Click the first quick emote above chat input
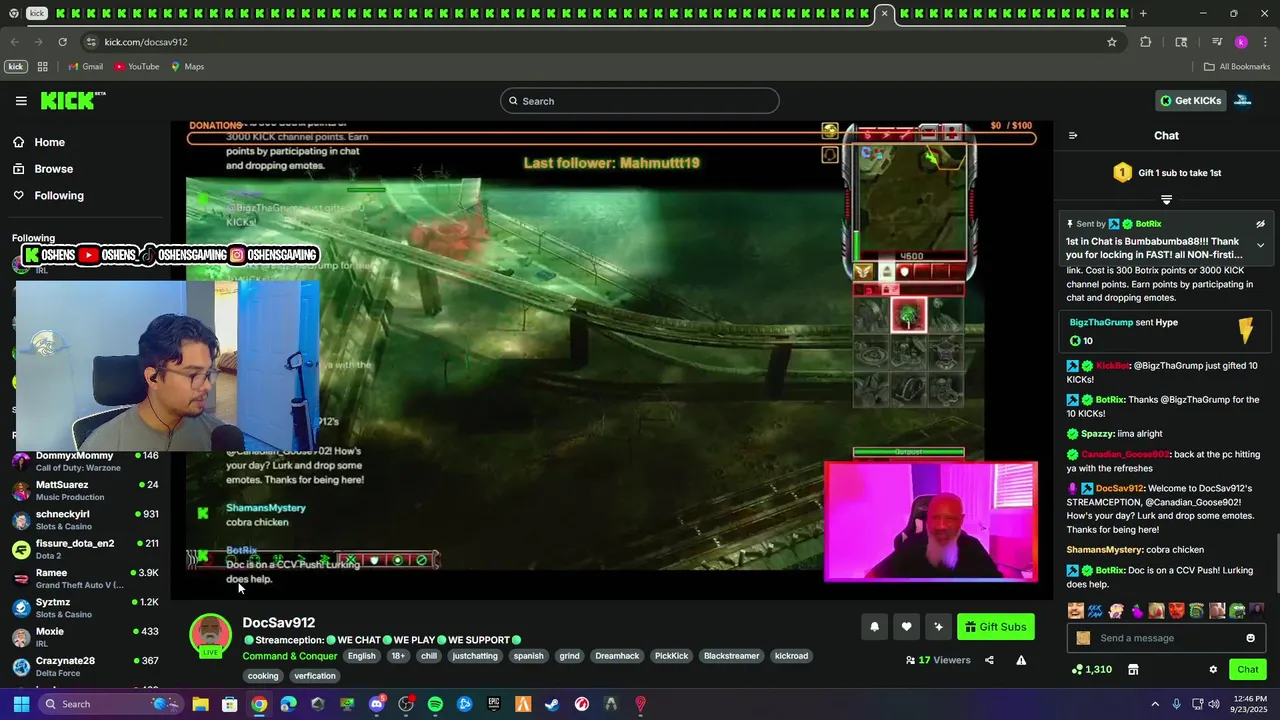 pos(1075,610)
